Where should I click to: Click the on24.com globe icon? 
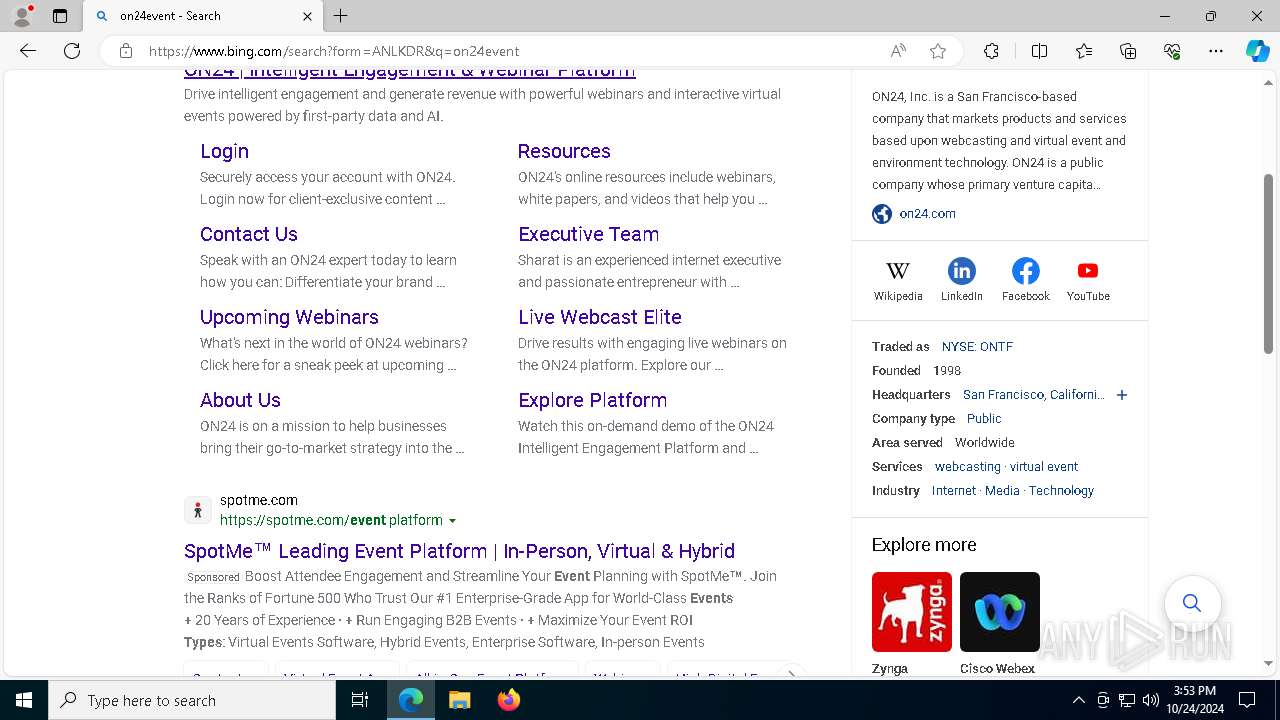pos(882,214)
